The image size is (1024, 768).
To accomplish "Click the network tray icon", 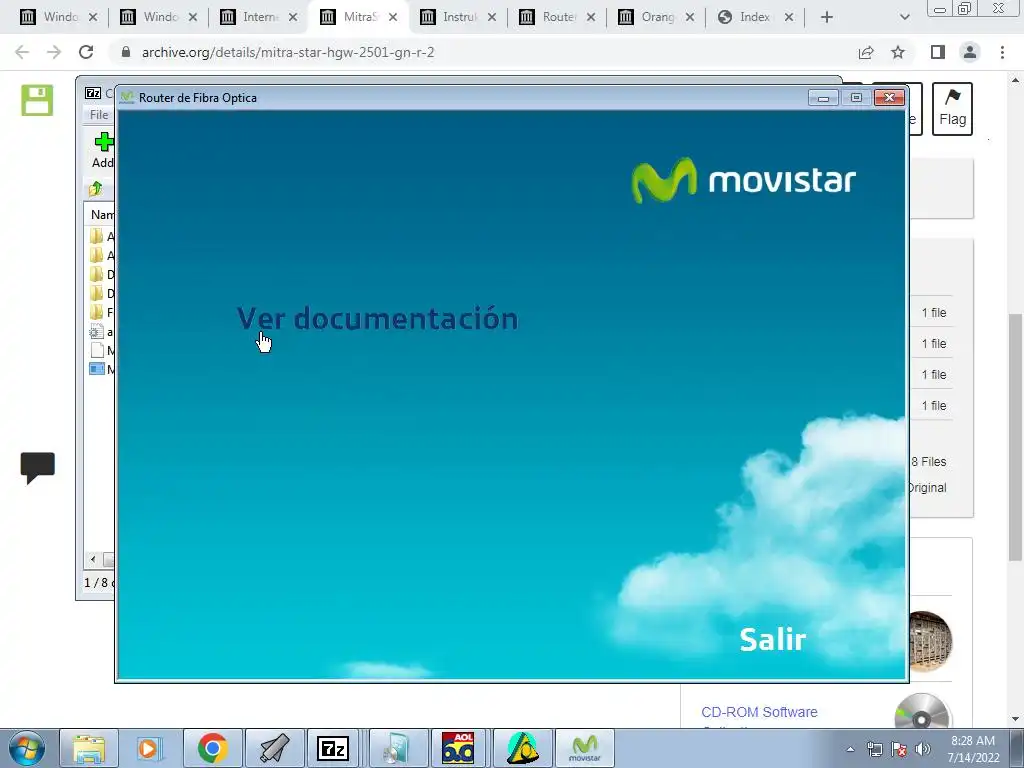I will (874, 750).
